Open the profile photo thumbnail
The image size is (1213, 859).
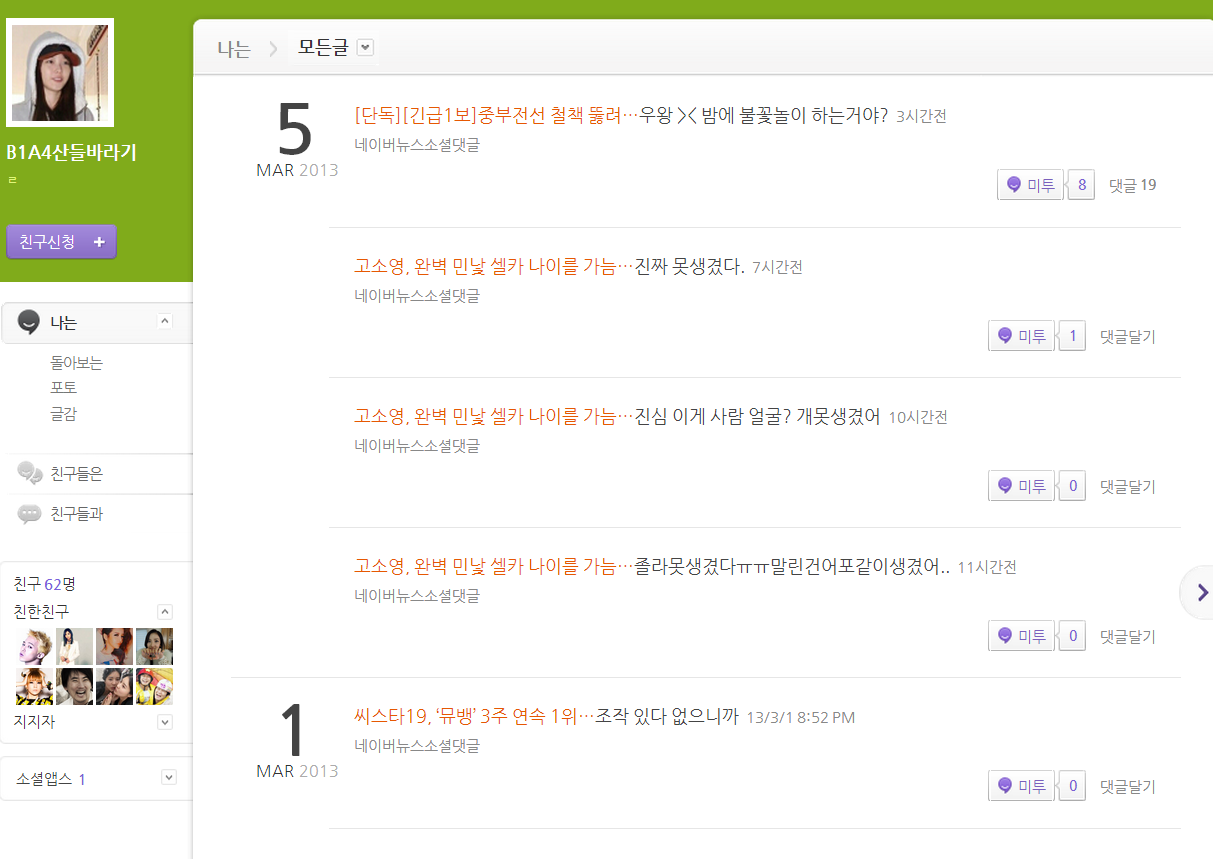point(60,73)
